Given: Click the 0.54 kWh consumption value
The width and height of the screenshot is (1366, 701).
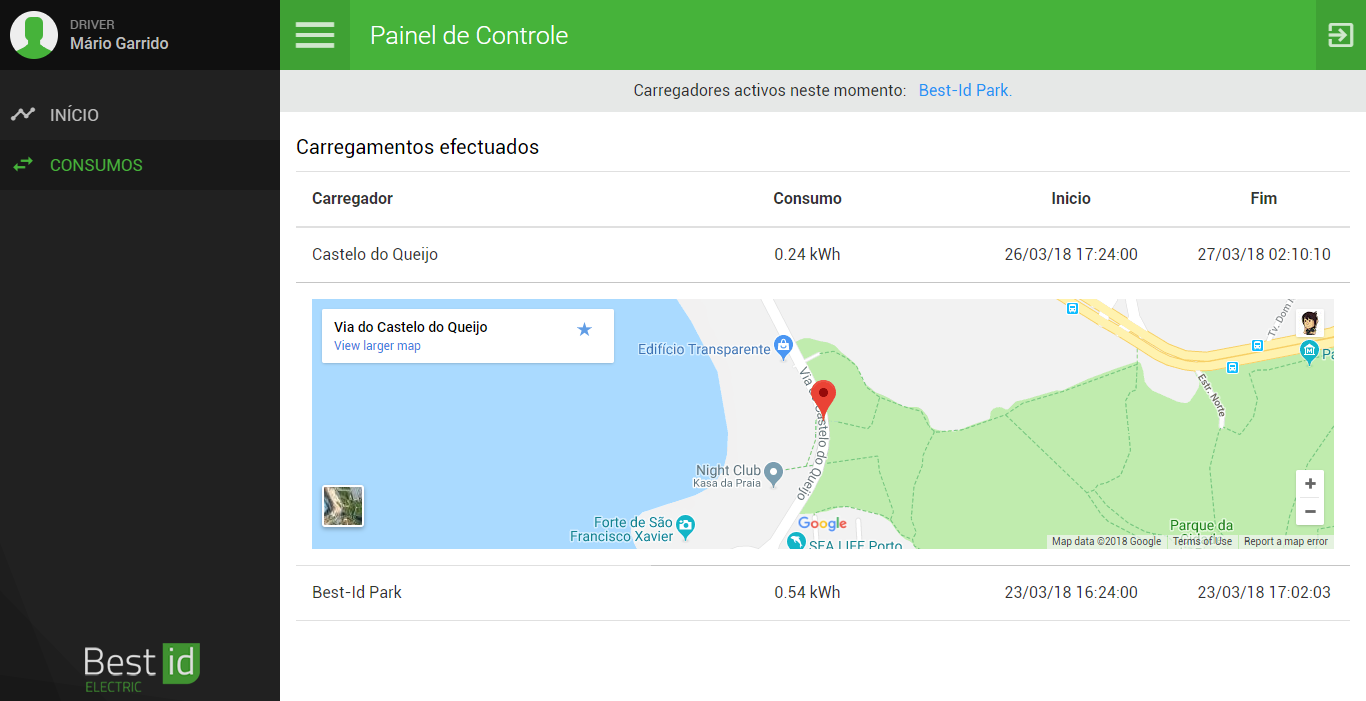Looking at the screenshot, I should [807, 592].
